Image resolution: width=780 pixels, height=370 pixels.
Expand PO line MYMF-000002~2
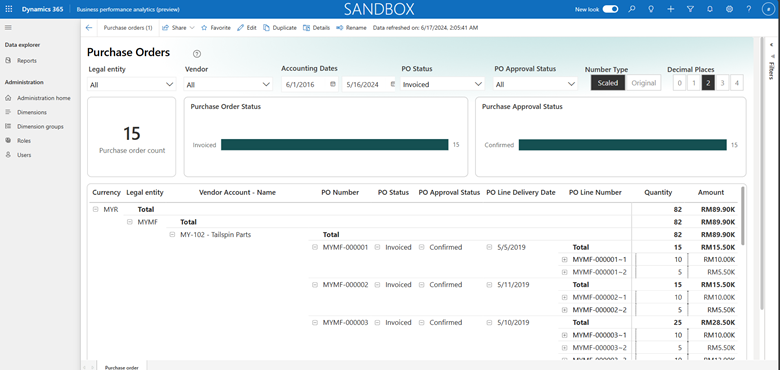point(565,310)
